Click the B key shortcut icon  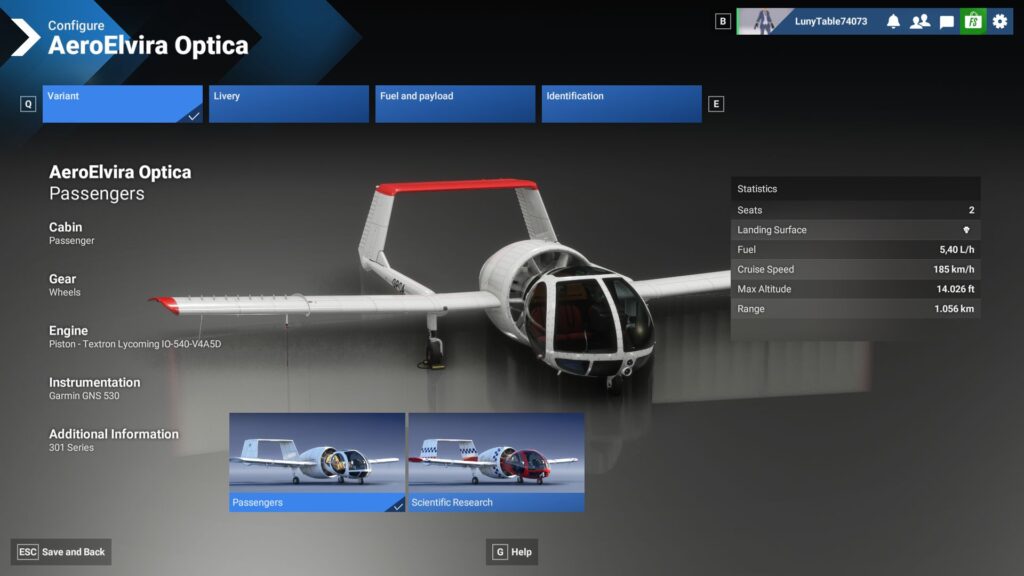723,21
